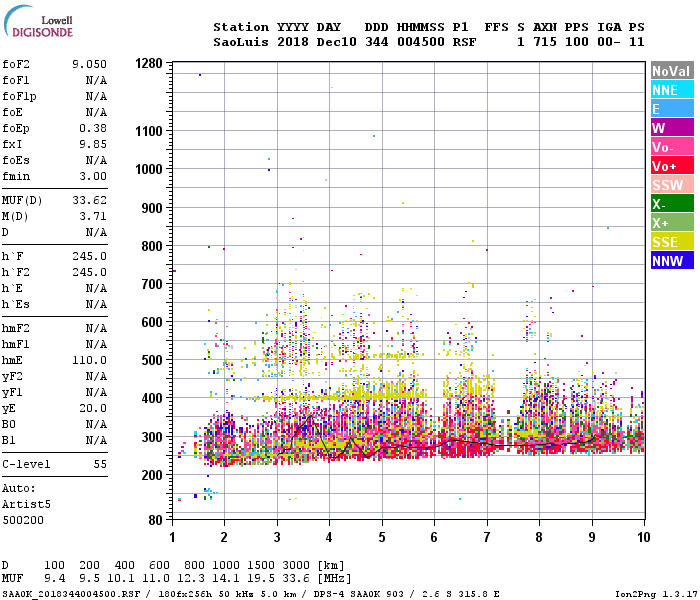Click the fmin value 3.00
700x600 pixels.
click(93, 176)
